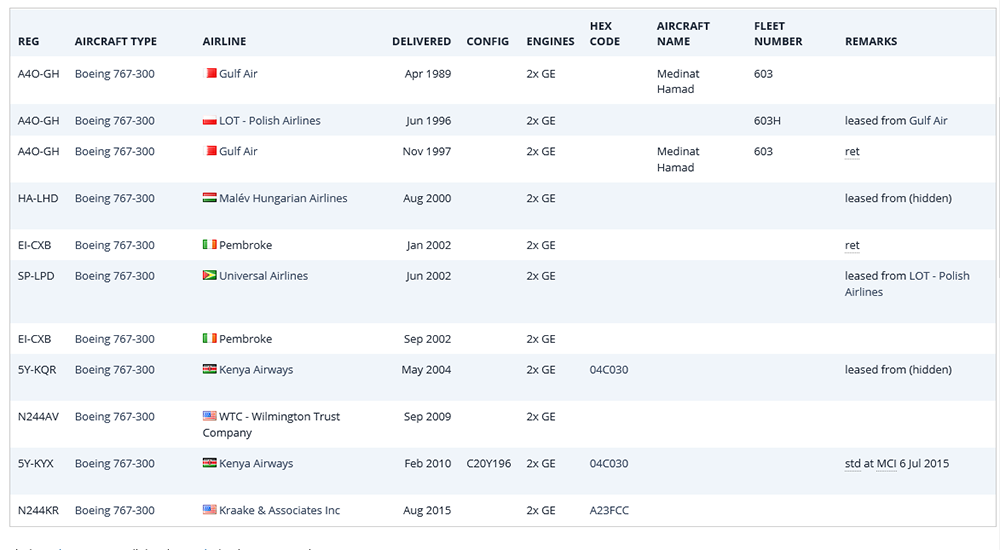
Task: Click delivered date Jun 1996
Action: click(429, 121)
